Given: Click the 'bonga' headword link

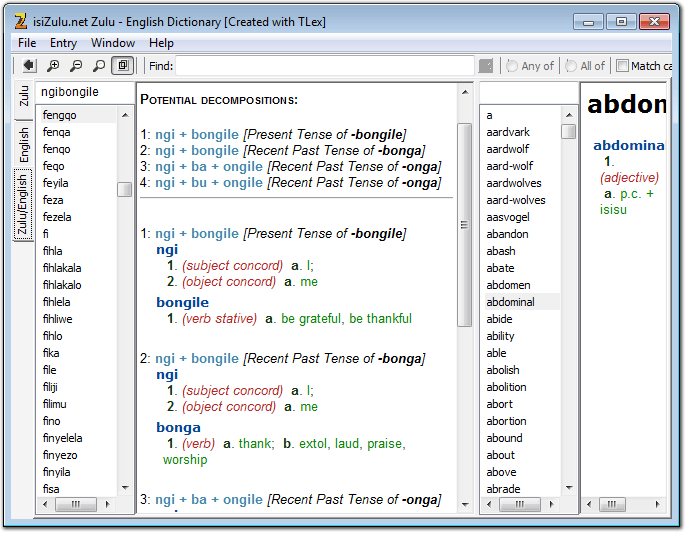Looking at the screenshot, I should coord(178,428).
